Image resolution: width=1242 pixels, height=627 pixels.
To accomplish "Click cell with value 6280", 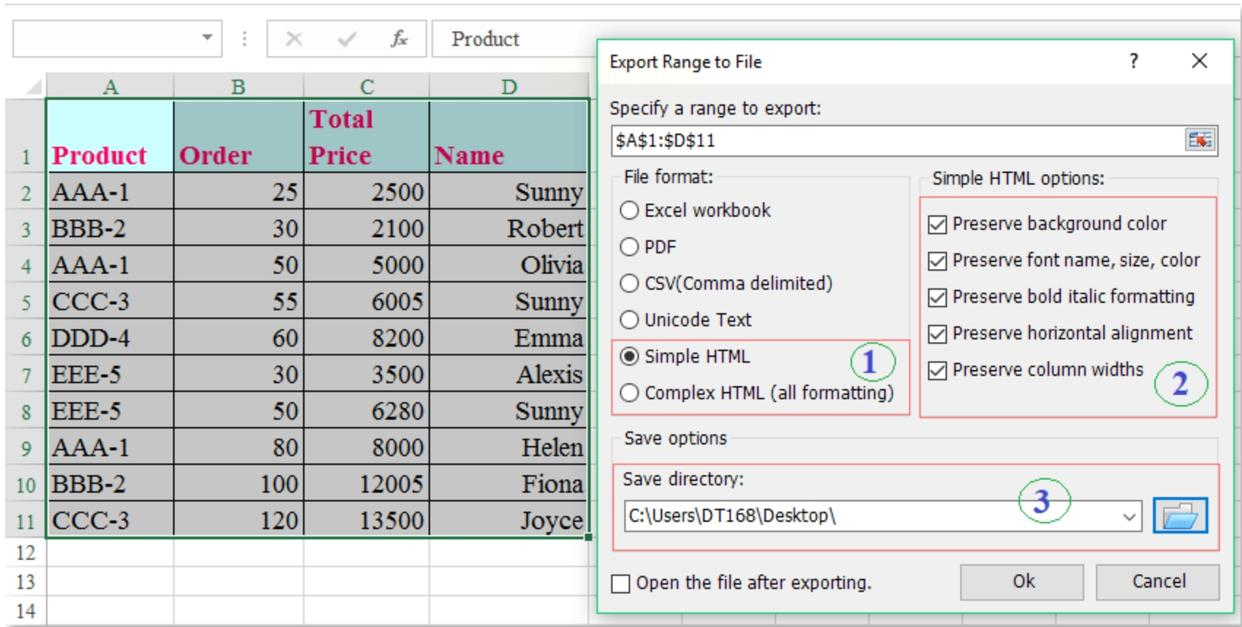I will 366,411.
